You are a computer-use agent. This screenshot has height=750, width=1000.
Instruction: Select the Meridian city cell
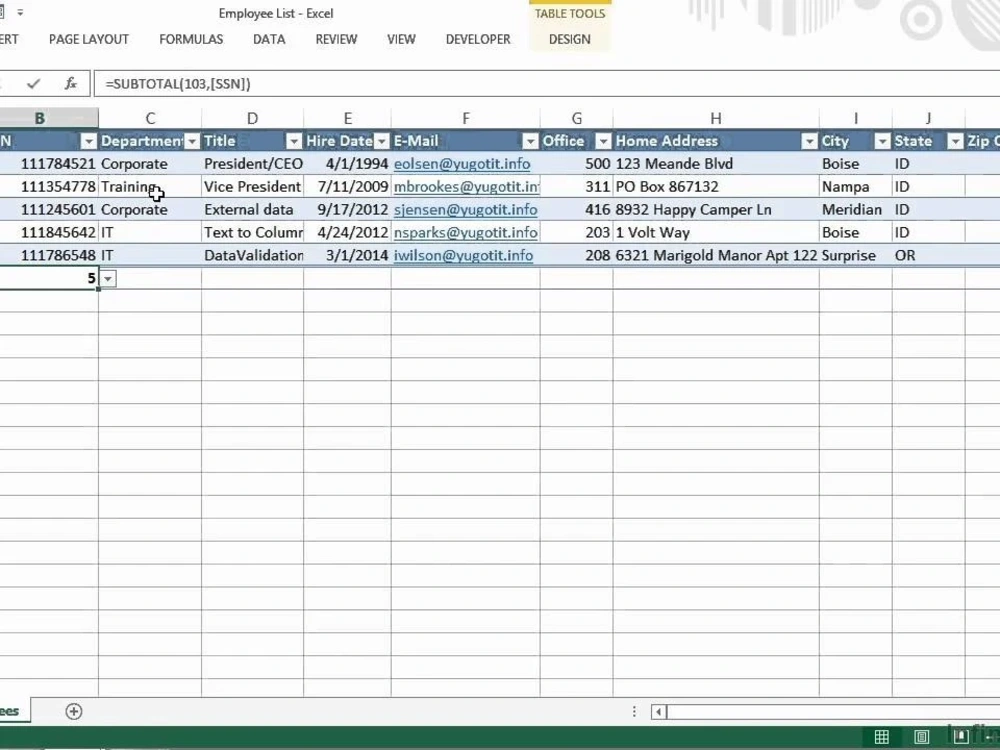[856, 210]
